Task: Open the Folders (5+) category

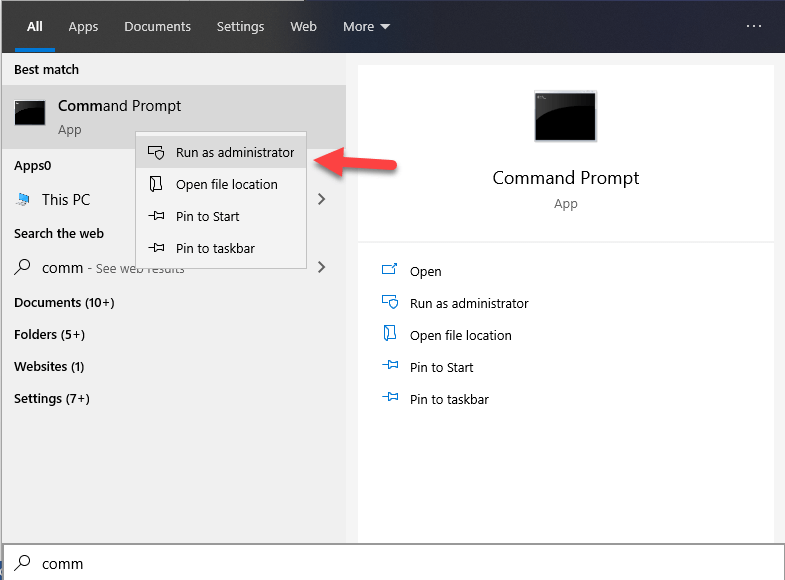Action: click(49, 335)
